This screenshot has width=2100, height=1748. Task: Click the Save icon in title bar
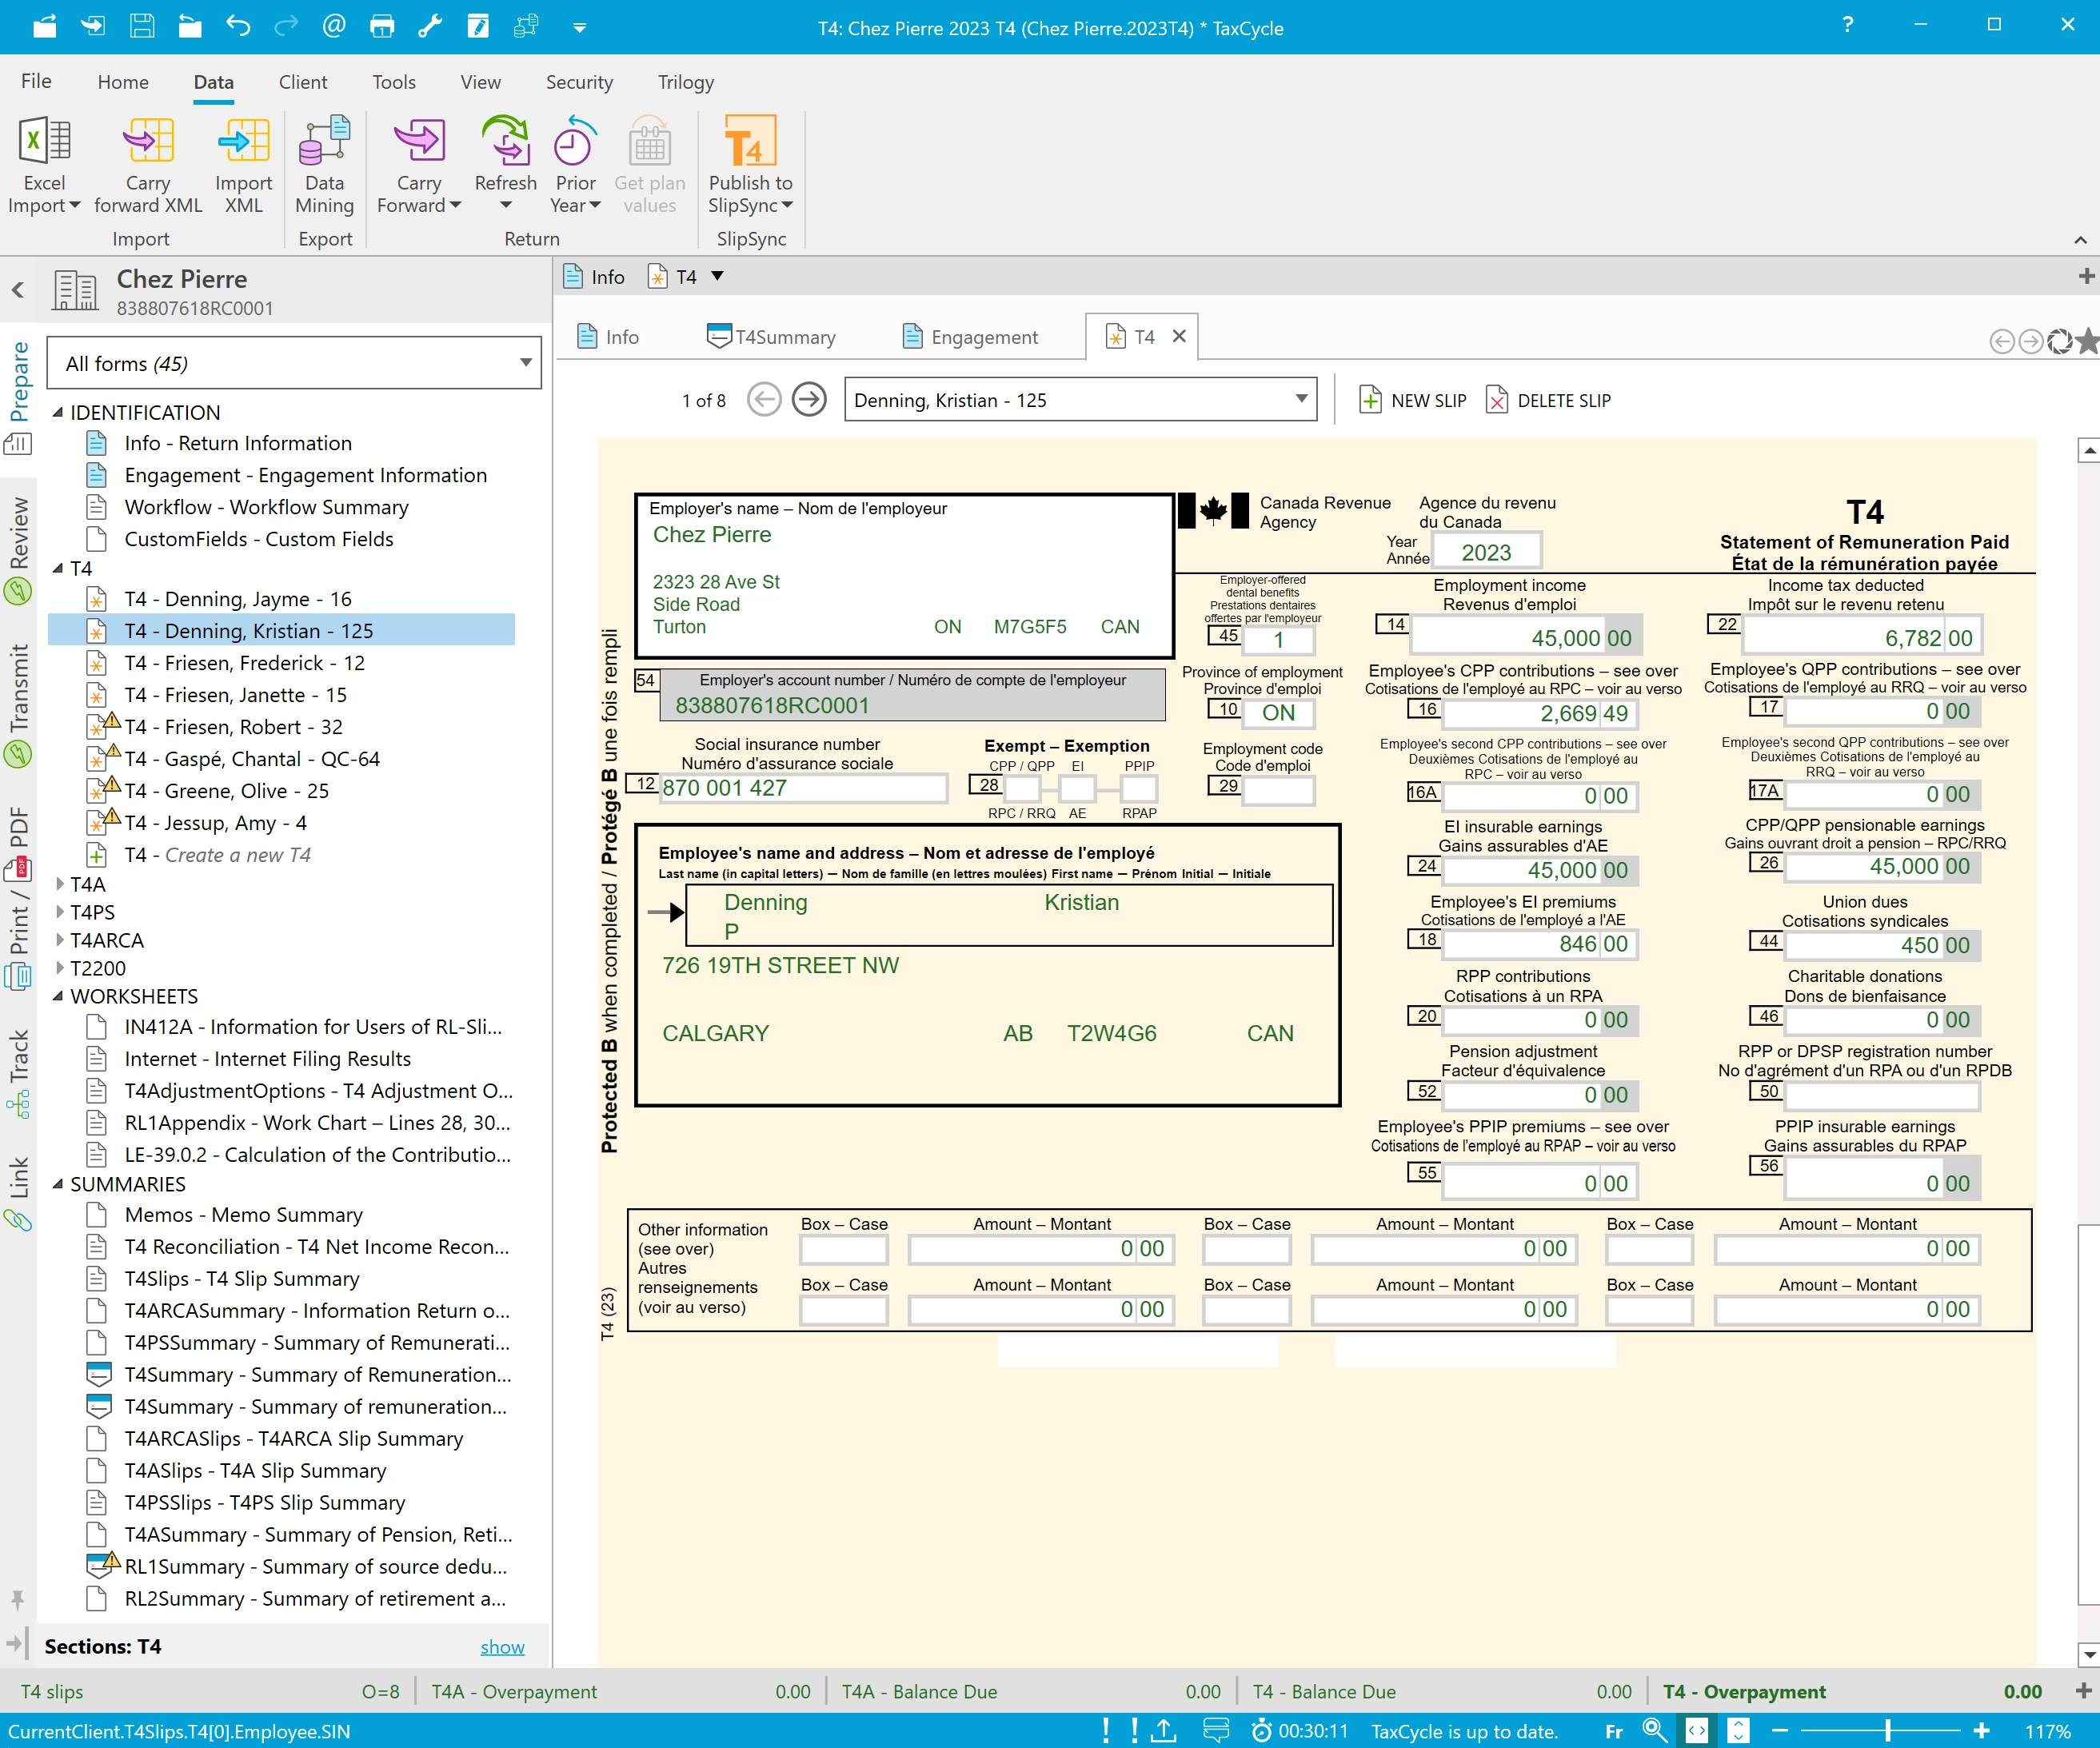(142, 27)
